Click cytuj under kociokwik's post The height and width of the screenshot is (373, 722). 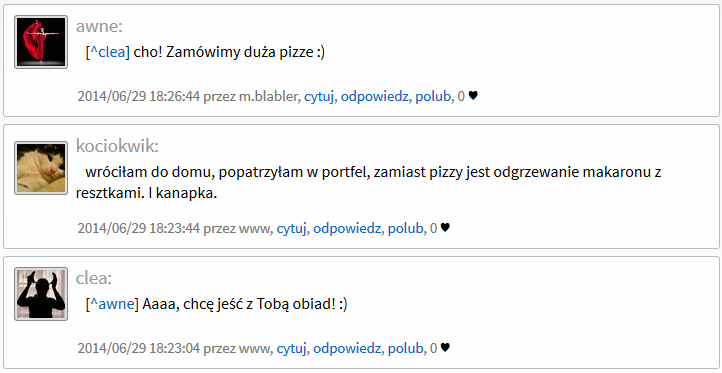tap(291, 228)
